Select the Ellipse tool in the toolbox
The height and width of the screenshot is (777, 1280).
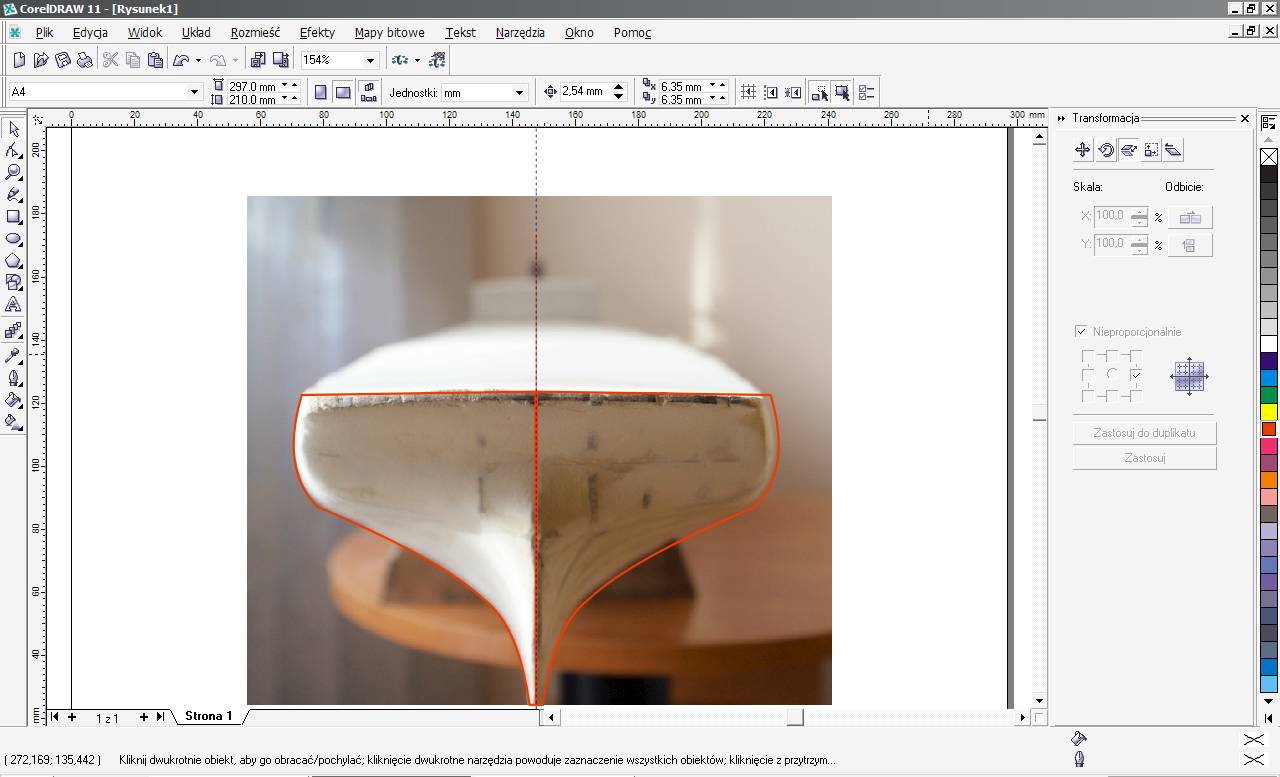pos(13,239)
